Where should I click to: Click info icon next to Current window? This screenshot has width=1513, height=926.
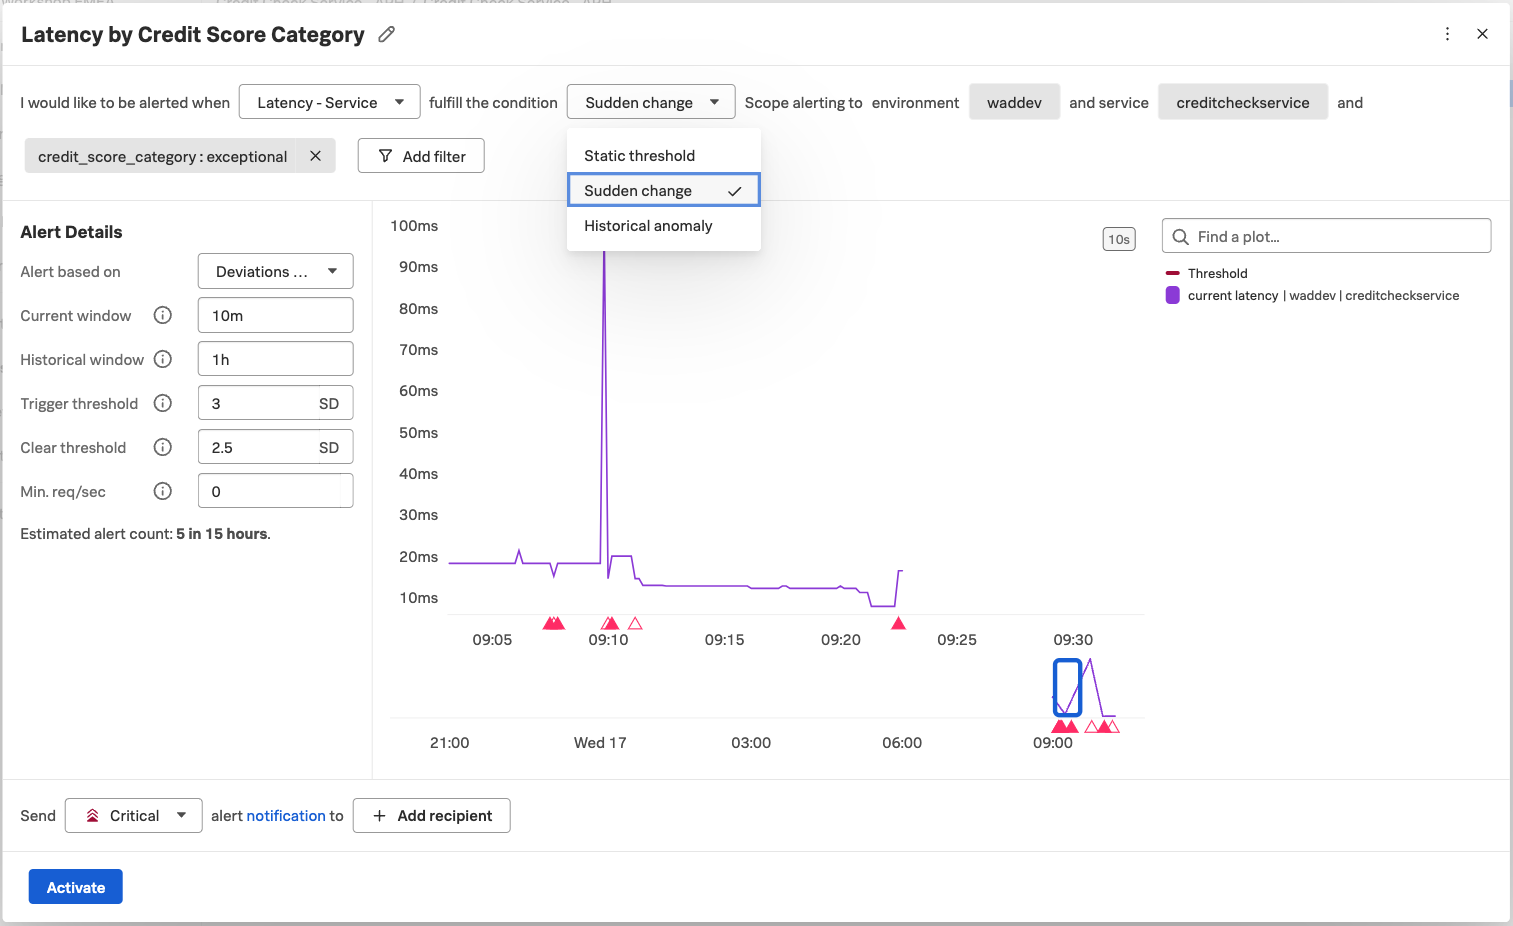[163, 316]
